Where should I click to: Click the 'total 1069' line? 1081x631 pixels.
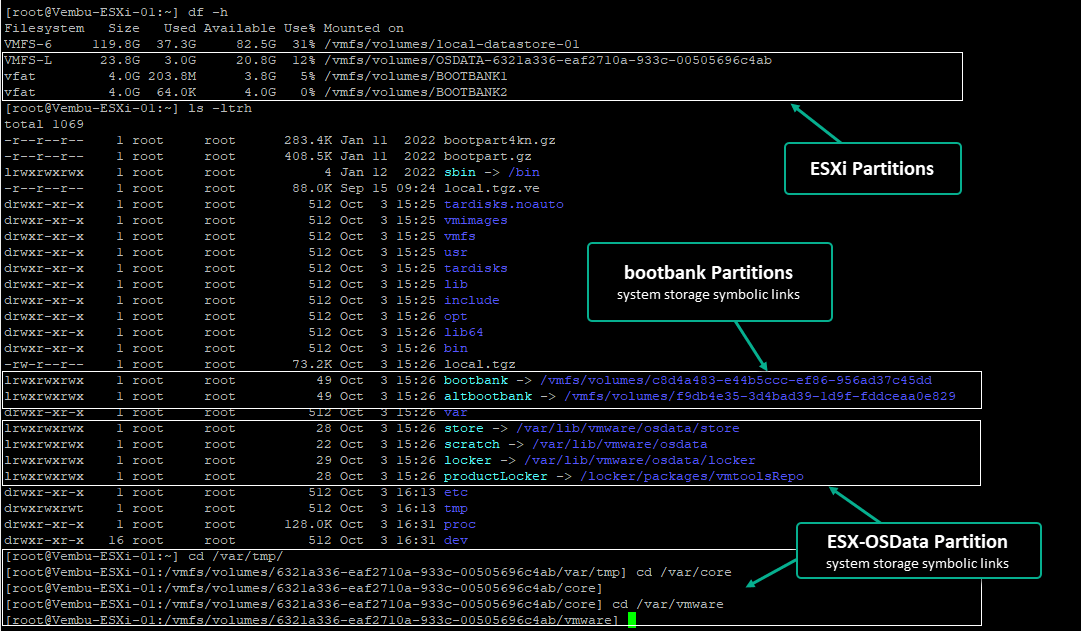click(44, 124)
